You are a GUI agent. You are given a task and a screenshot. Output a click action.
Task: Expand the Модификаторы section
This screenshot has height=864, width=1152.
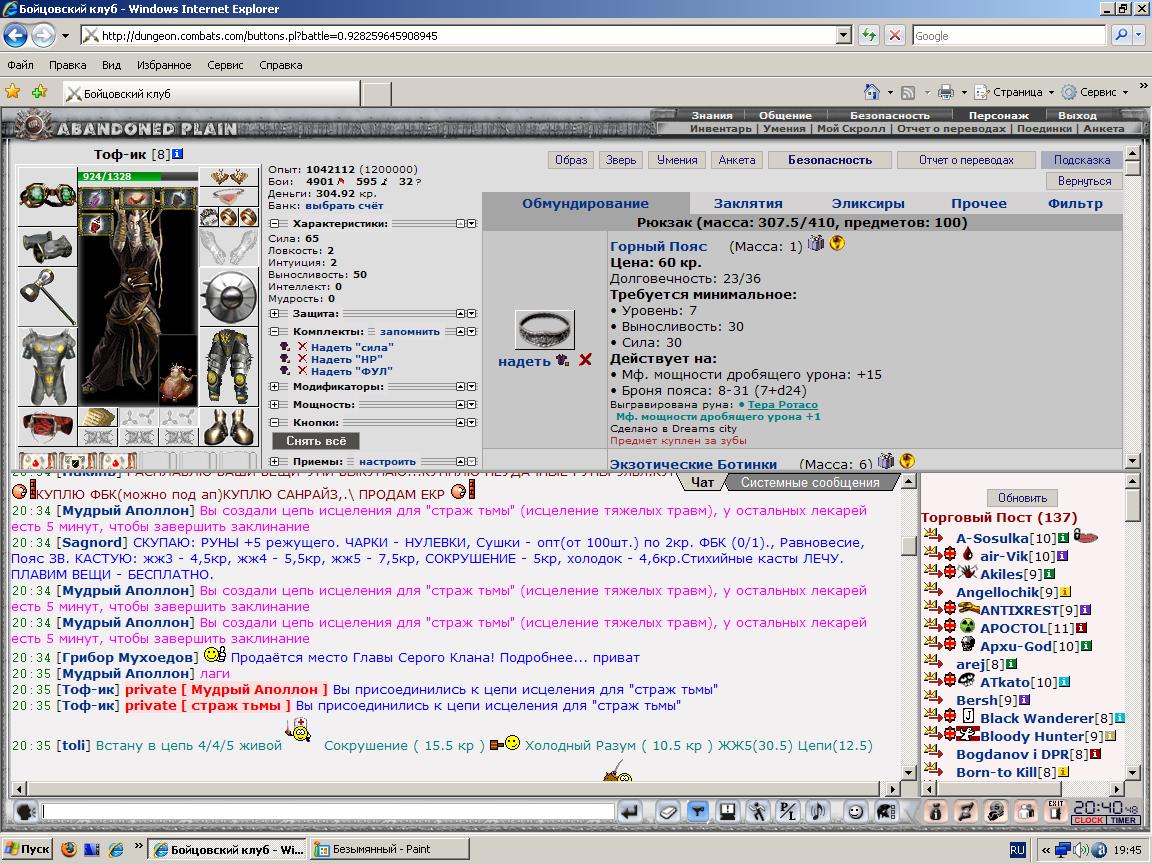point(274,386)
